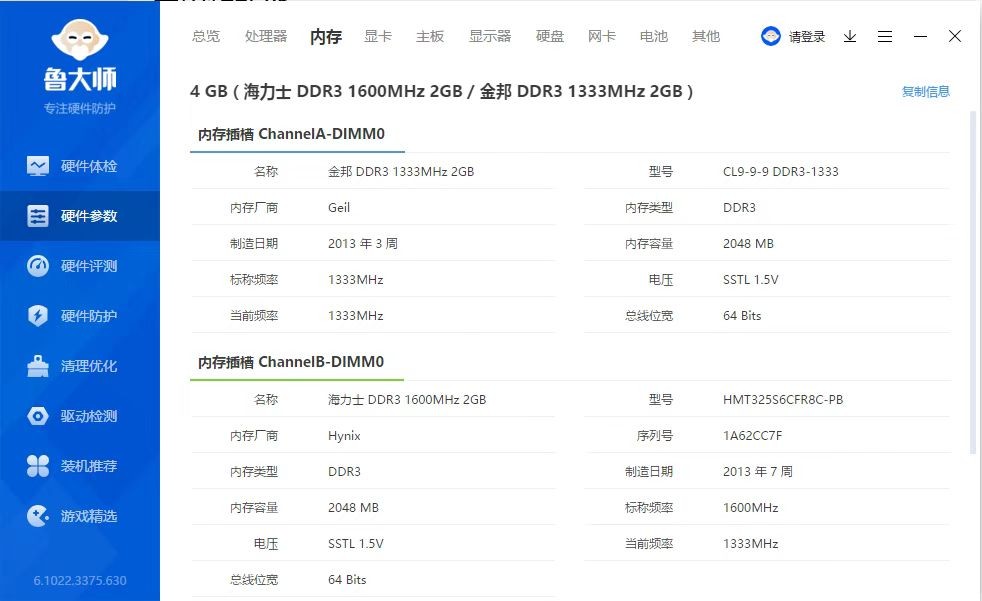This screenshot has width=982, height=601.
Task: Minimize the 鲁大师 window
Action: 920,36
